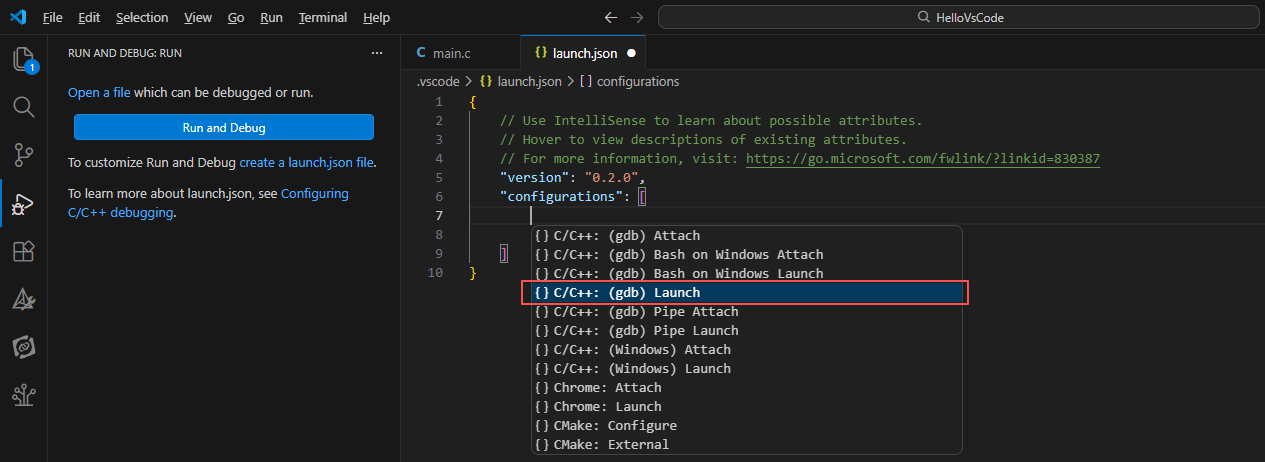Image resolution: width=1265 pixels, height=462 pixels.
Task: Select 'C/C++: (Windows) Launch' suggestion
Action: [x=747, y=369]
